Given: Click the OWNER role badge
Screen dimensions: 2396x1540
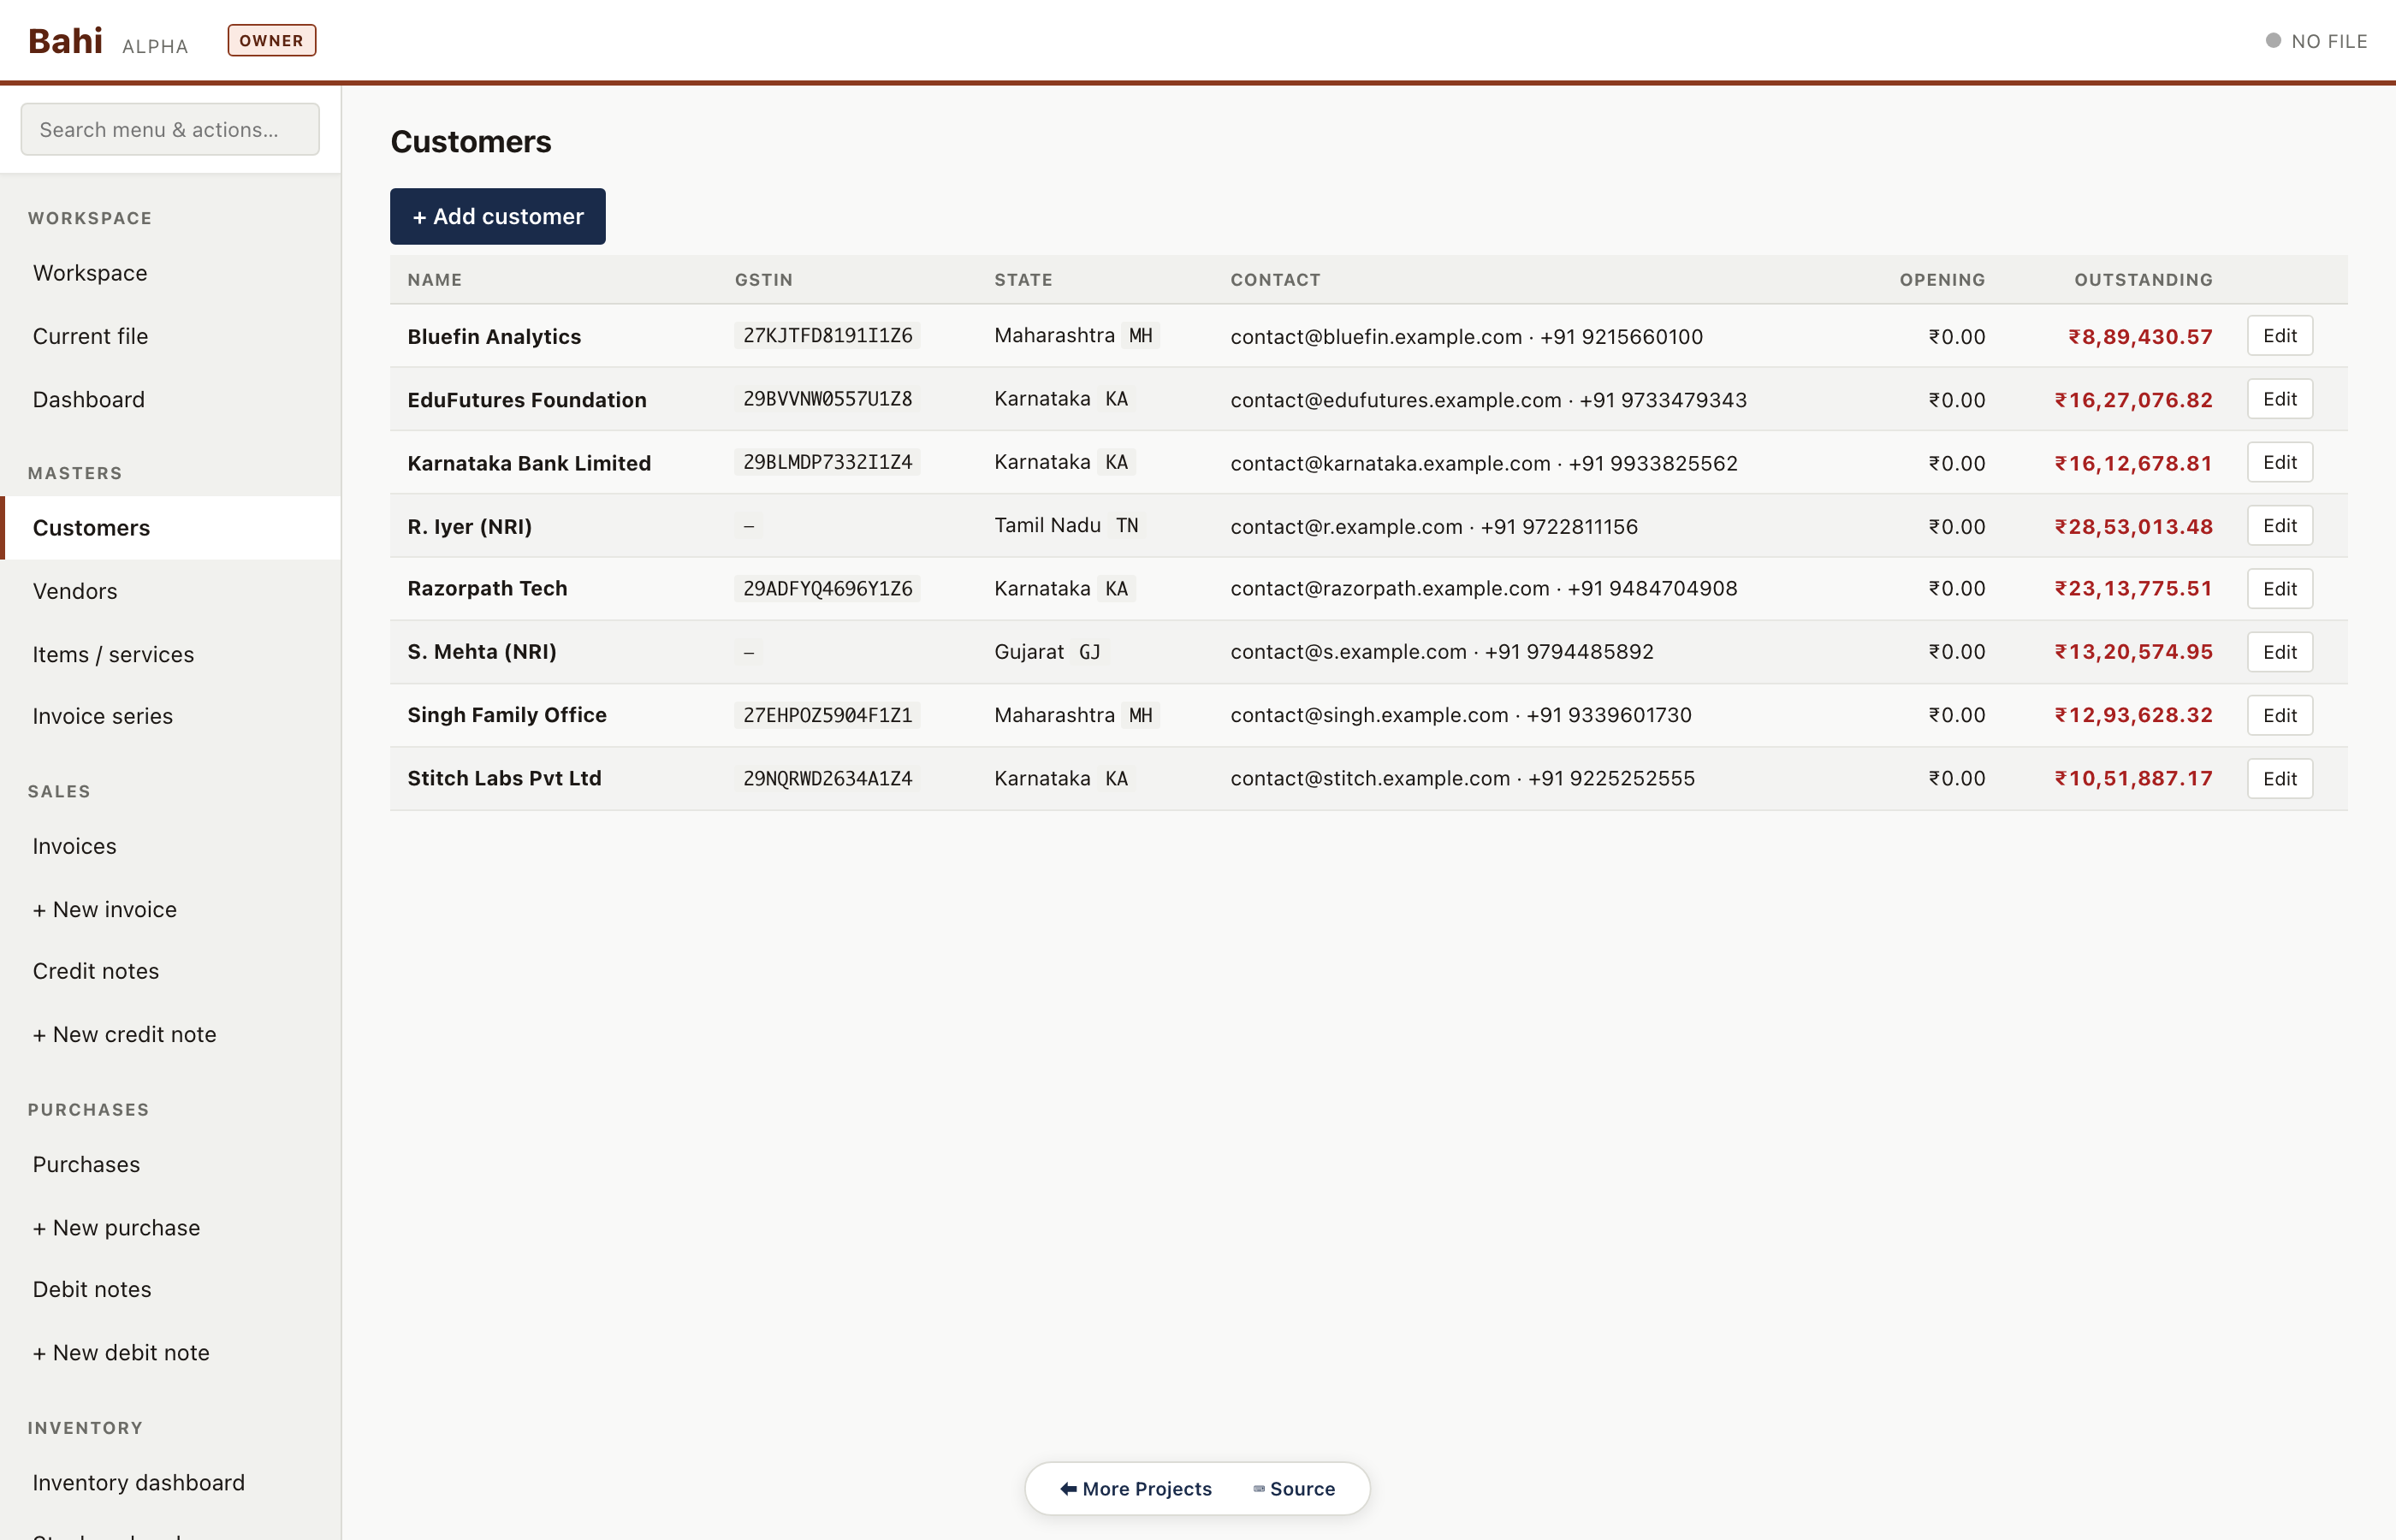Looking at the screenshot, I should click(x=271, y=40).
